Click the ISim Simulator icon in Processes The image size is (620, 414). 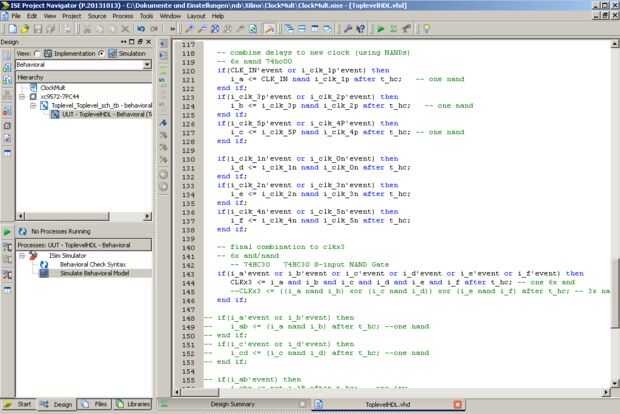[x=33, y=256]
